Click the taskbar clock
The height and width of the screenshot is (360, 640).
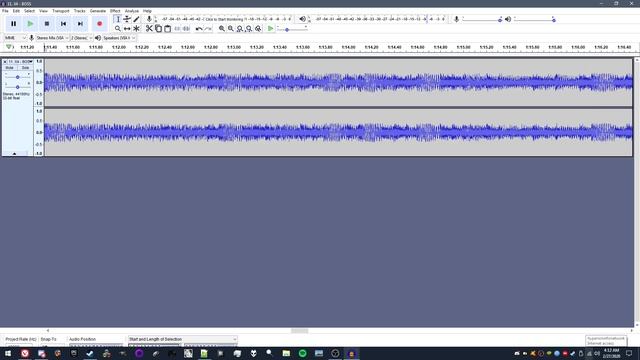tap(611, 353)
